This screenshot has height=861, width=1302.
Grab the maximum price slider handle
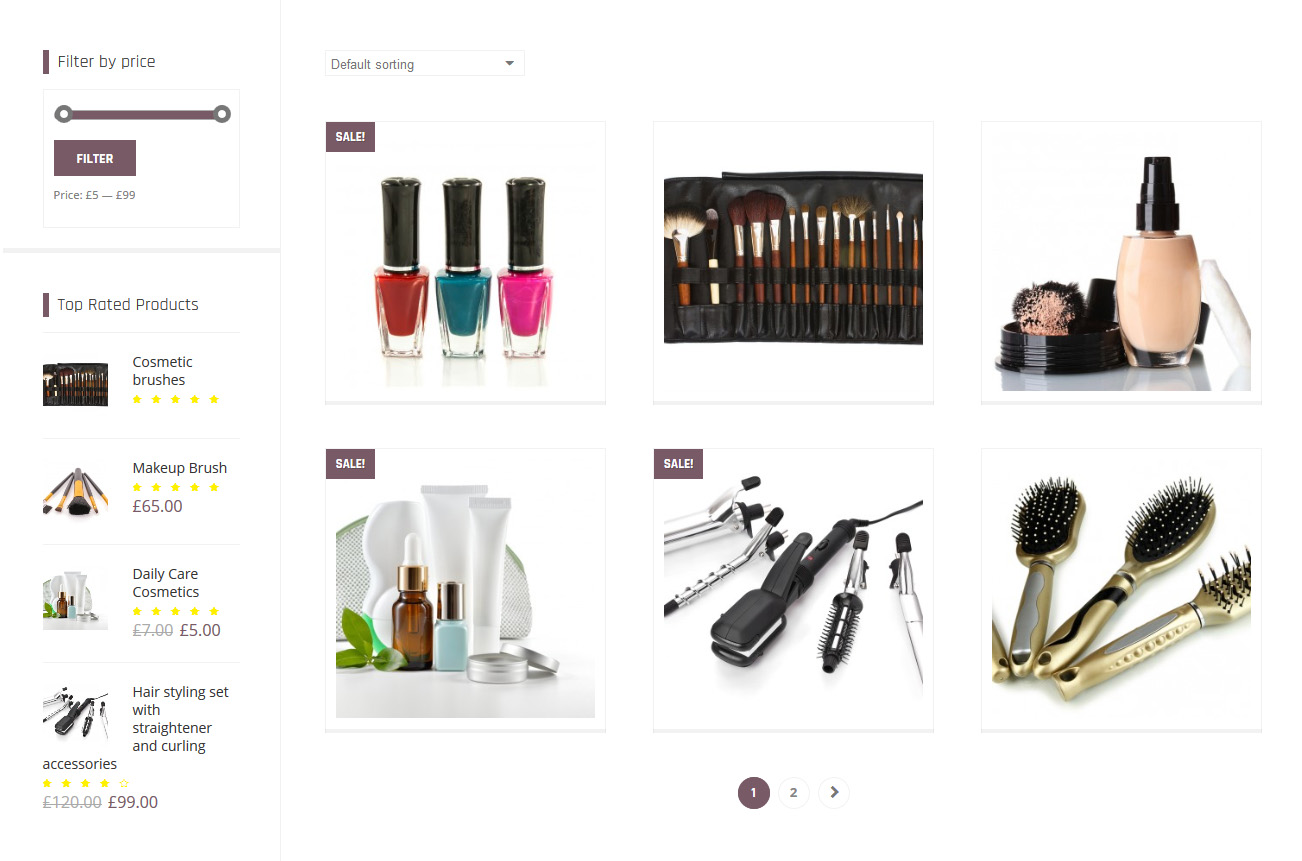coord(222,114)
